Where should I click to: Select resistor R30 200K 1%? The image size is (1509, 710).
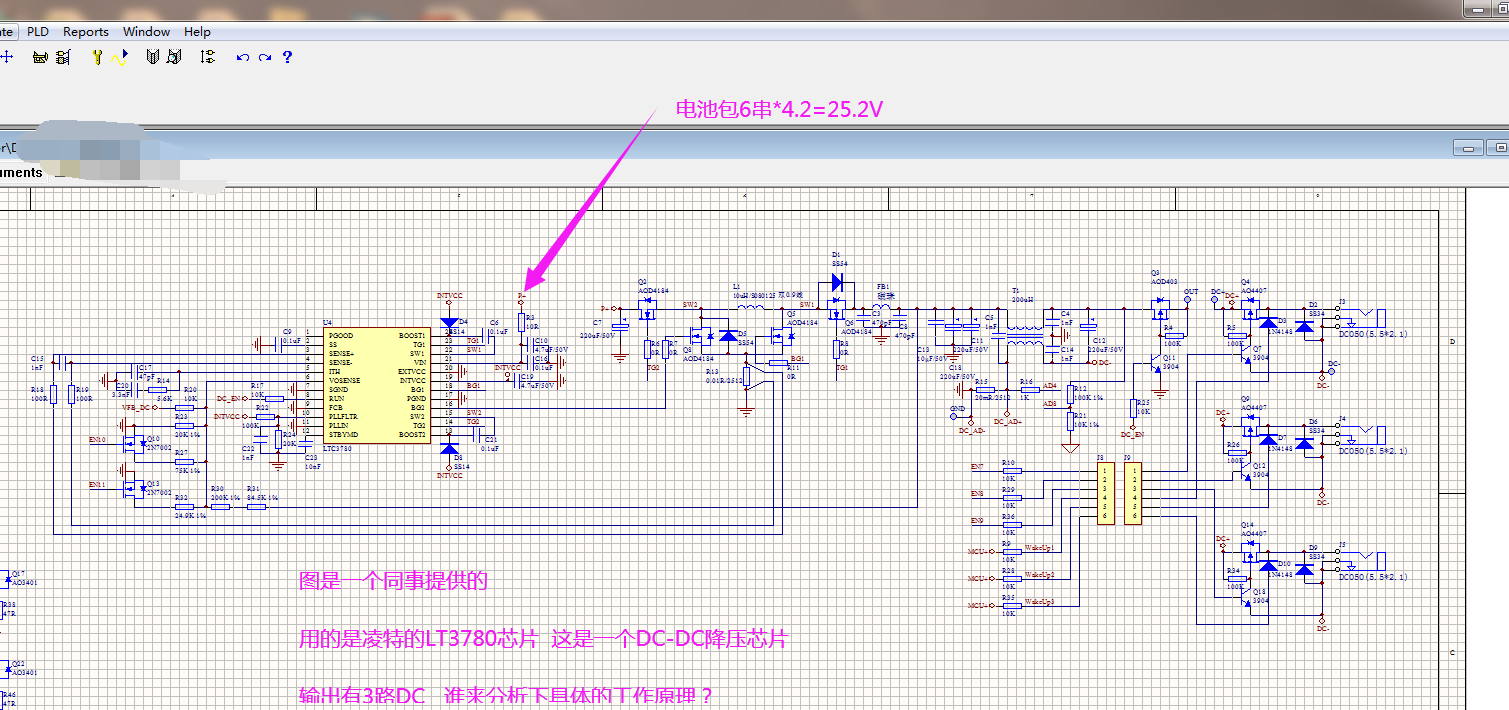(220, 507)
